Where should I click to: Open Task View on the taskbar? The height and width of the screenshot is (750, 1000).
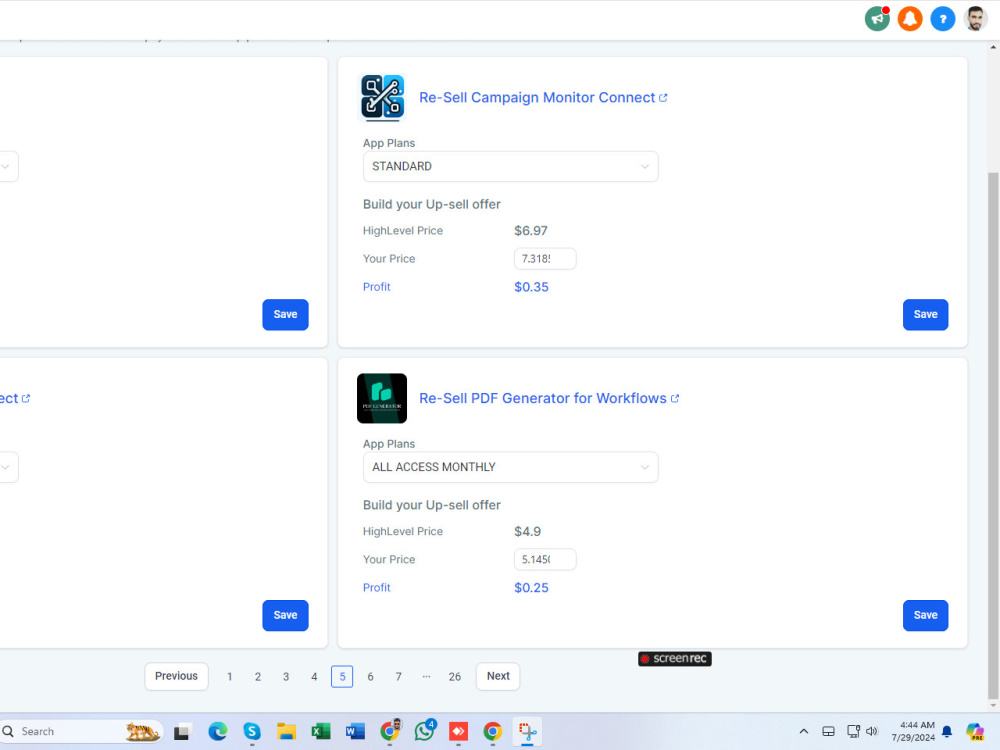point(182,732)
